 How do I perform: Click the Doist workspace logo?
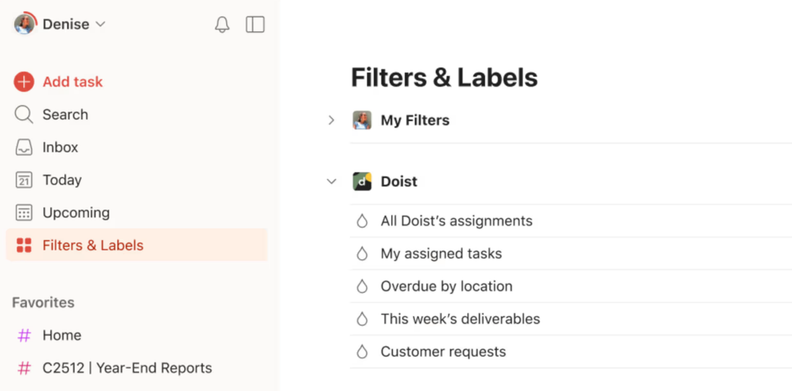click(x=362, y=181)
